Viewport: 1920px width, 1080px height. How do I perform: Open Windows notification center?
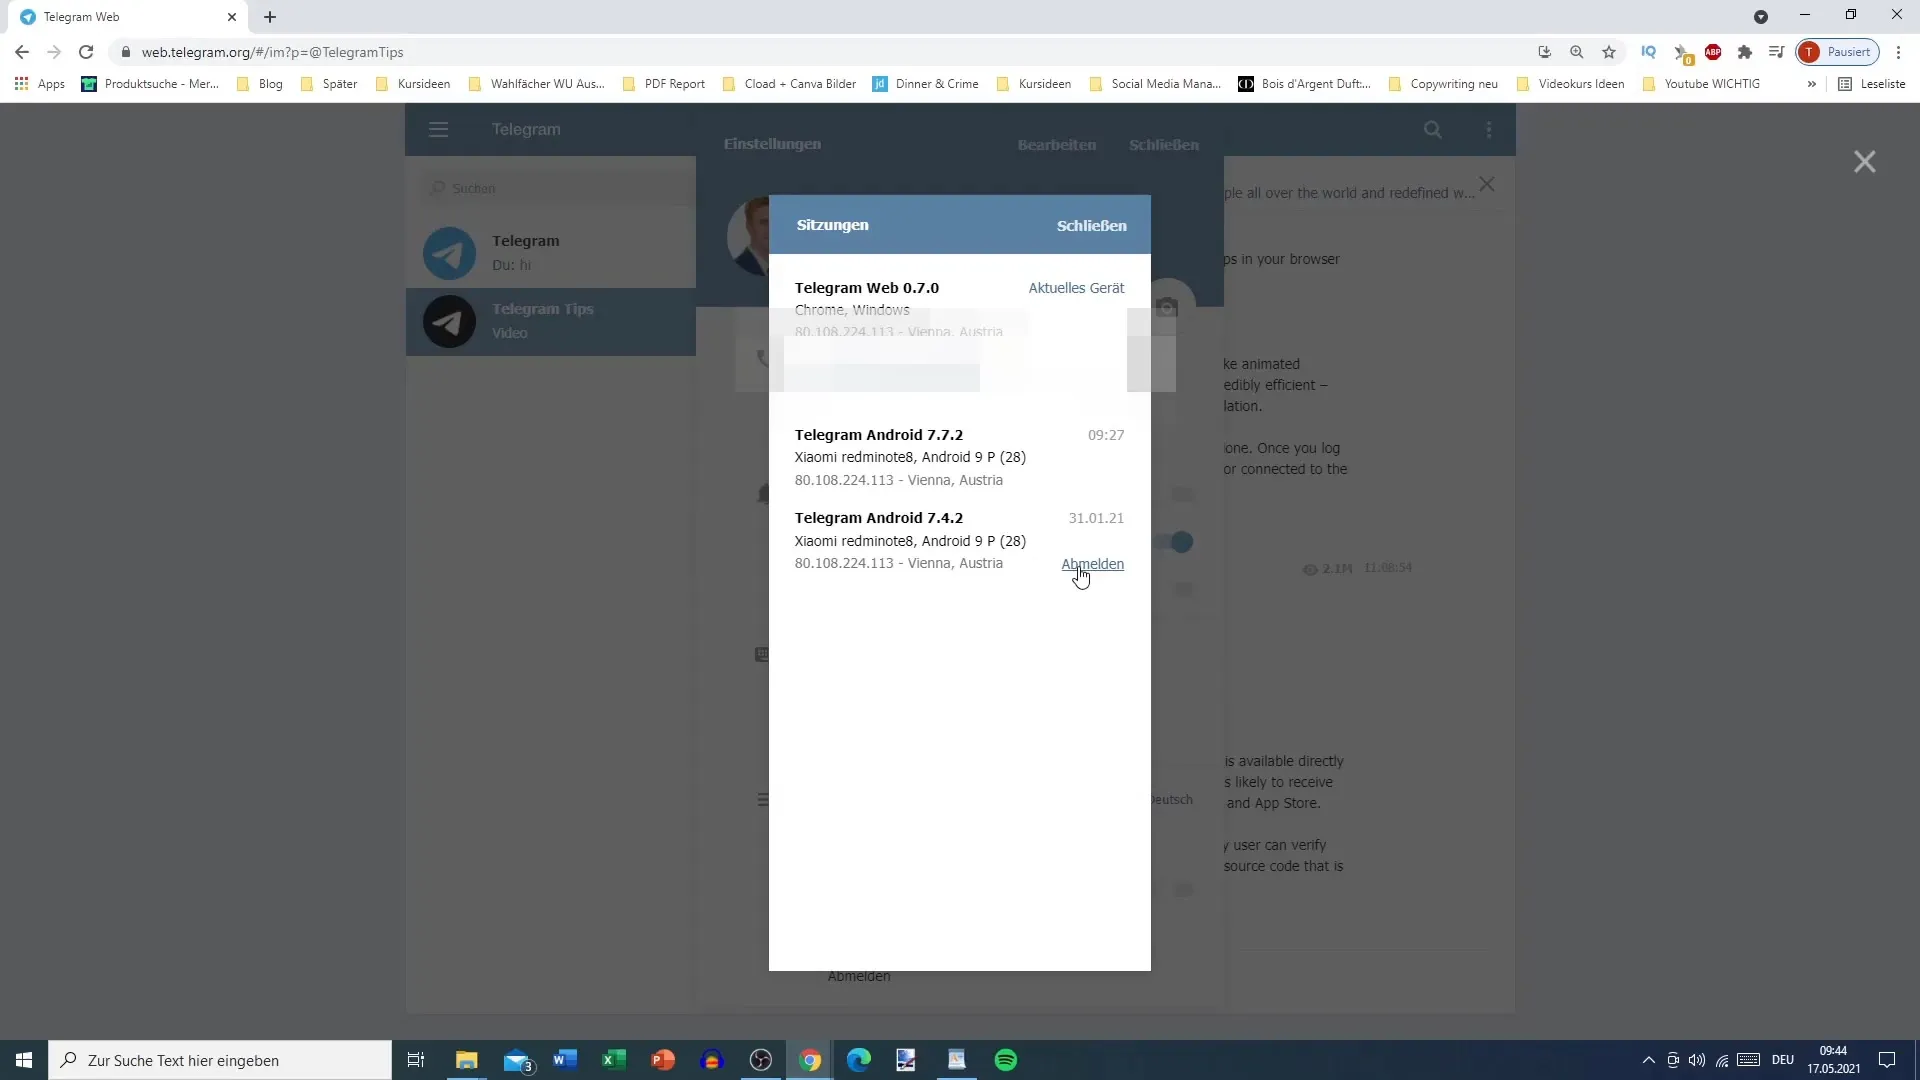click(1887, 1060)
